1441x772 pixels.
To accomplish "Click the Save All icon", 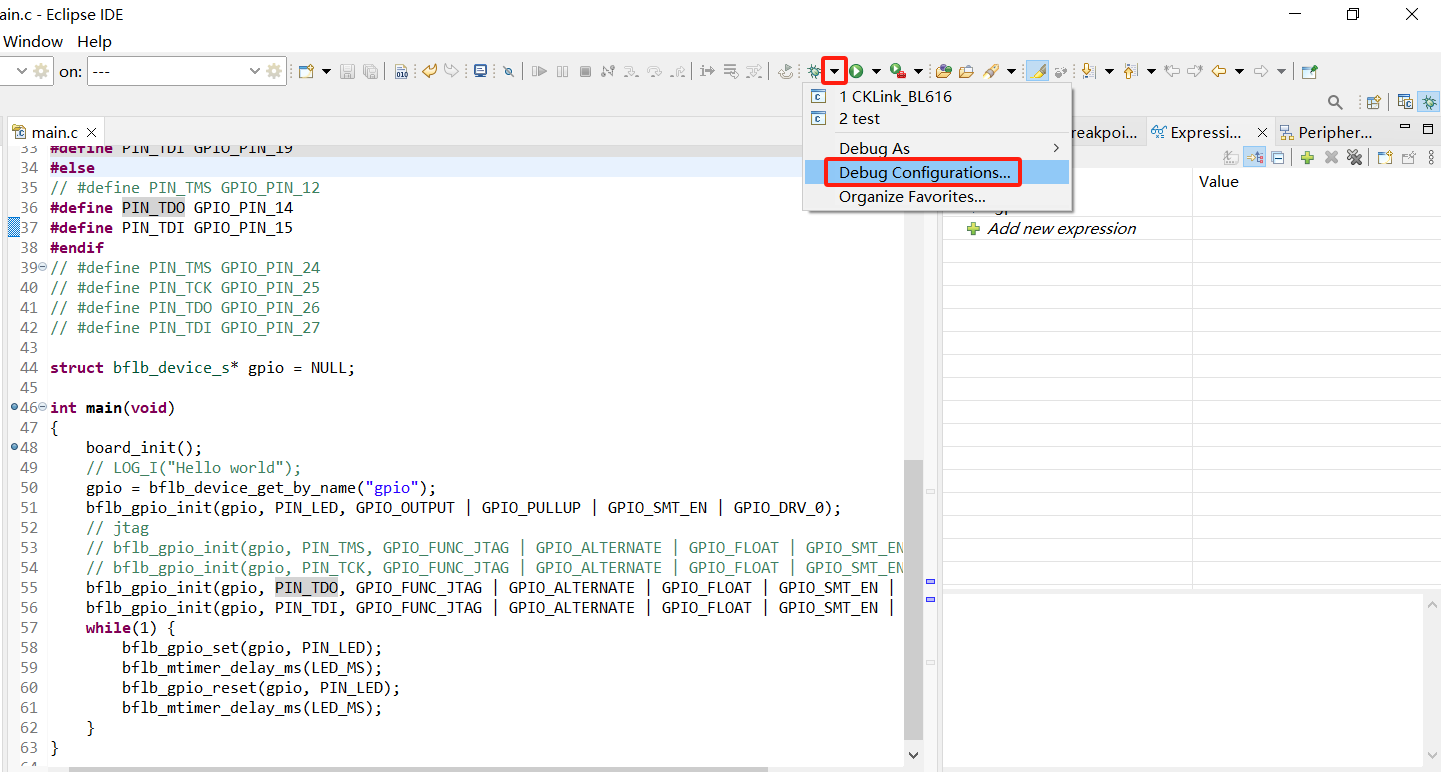I will 370,71.
